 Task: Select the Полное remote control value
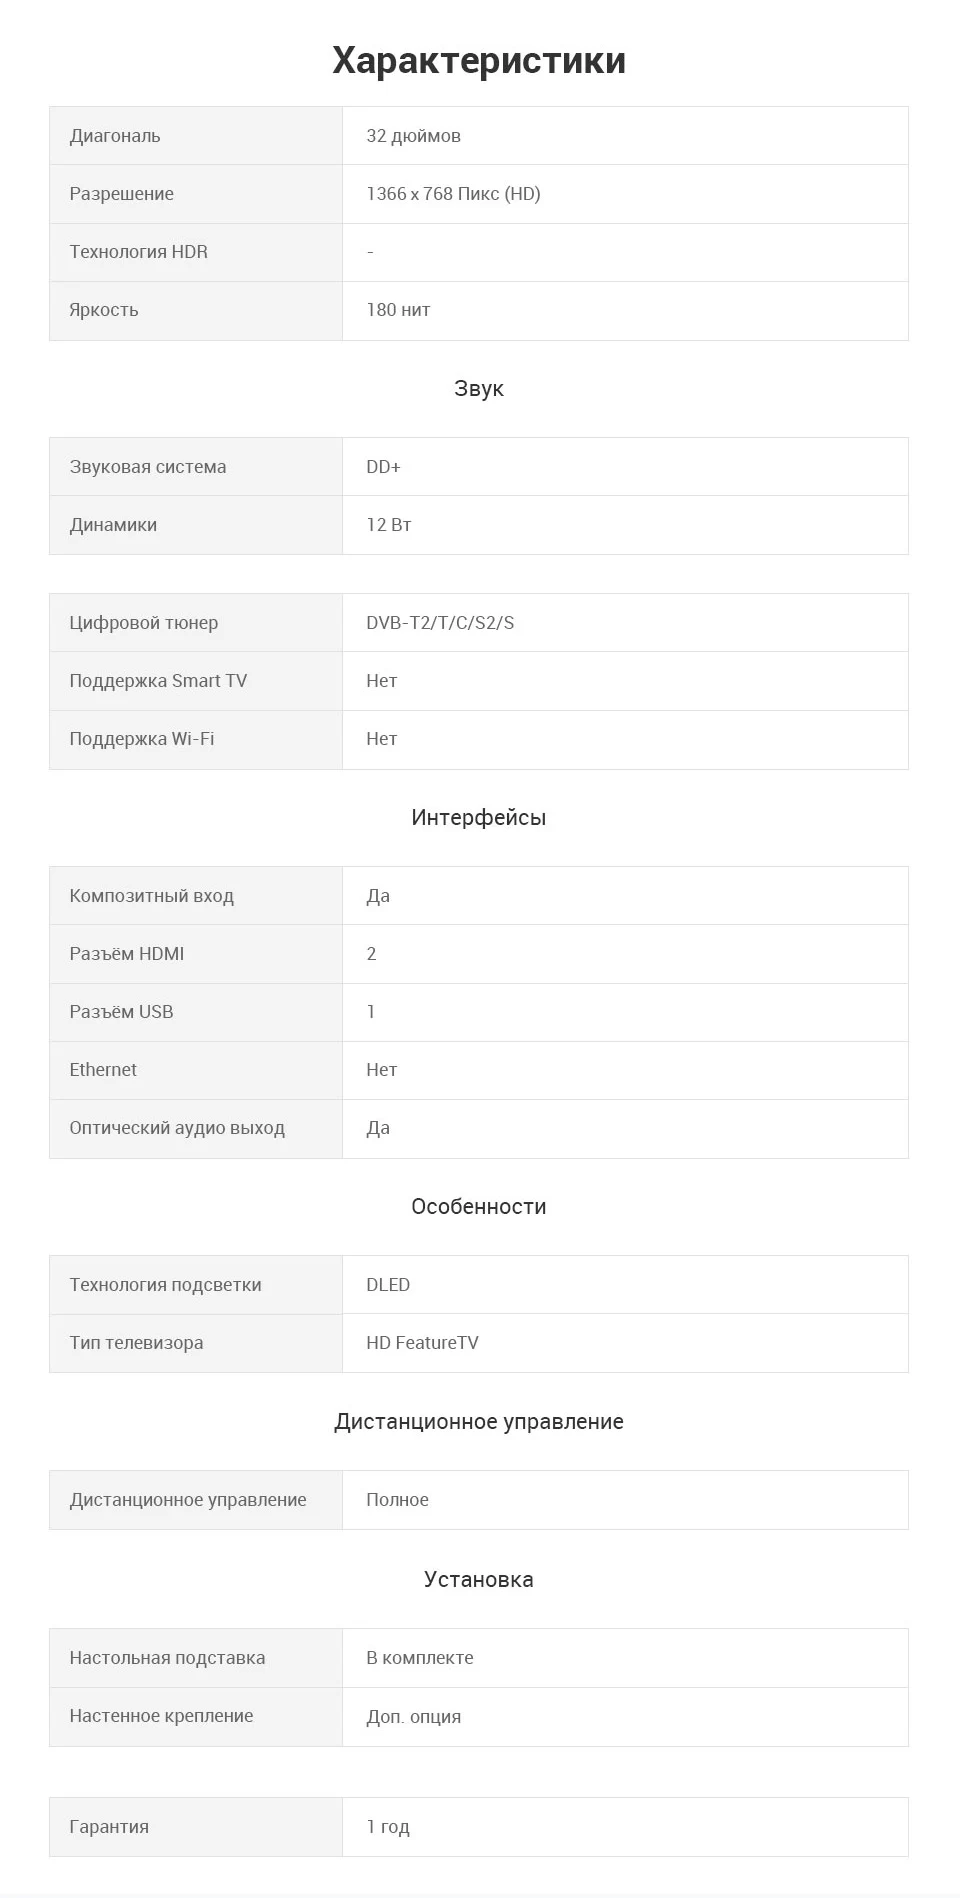pos(397,1500)
